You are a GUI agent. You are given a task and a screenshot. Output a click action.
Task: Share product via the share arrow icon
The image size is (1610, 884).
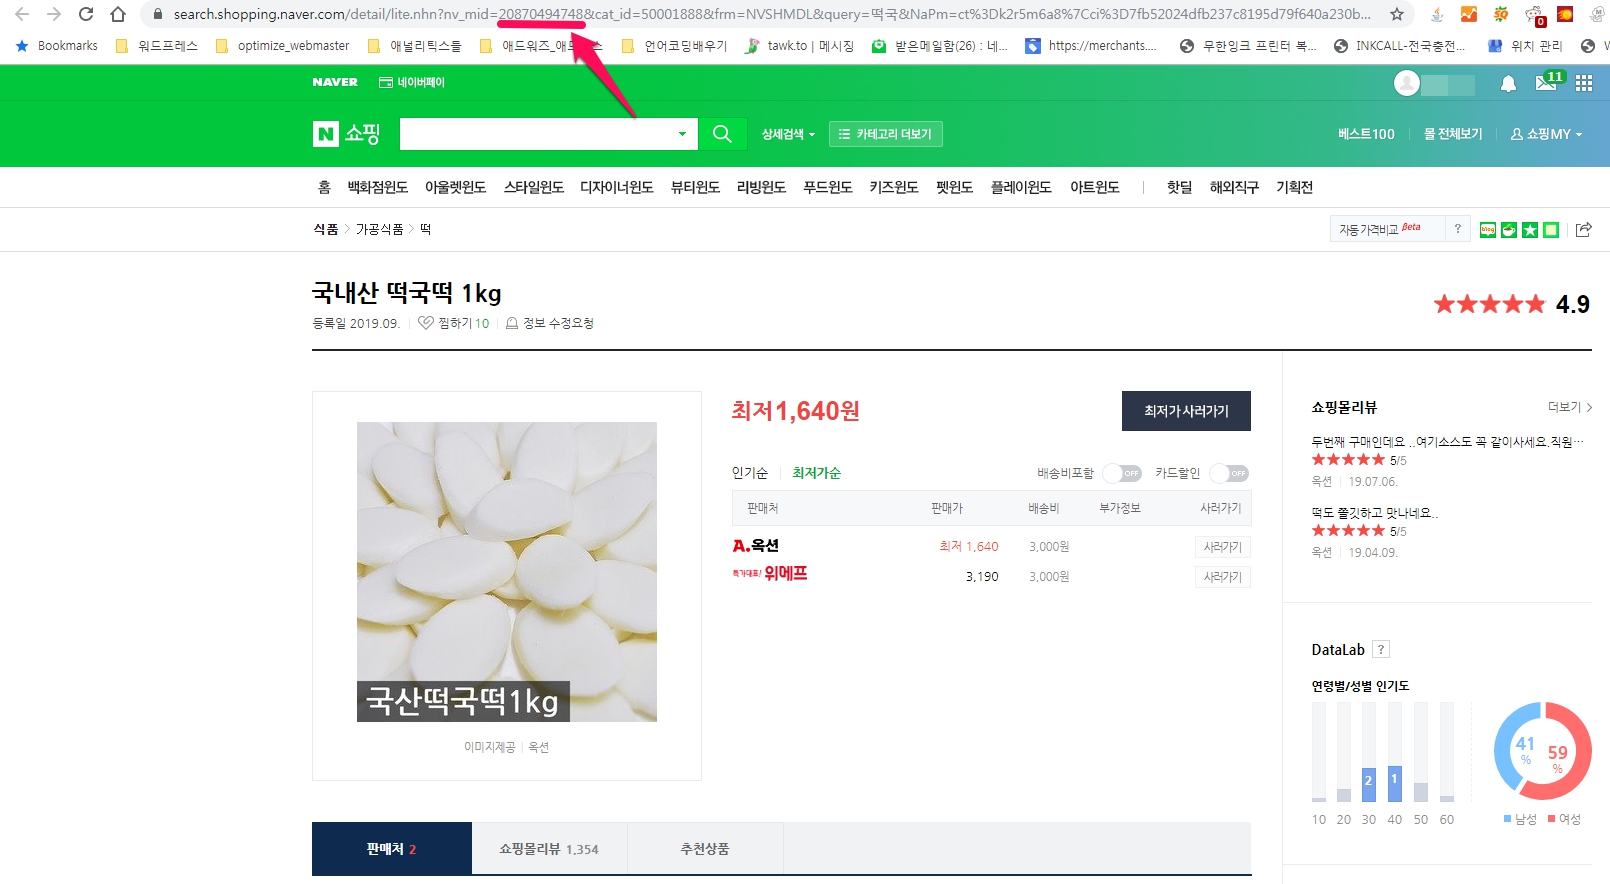(x=1583, y=230)
